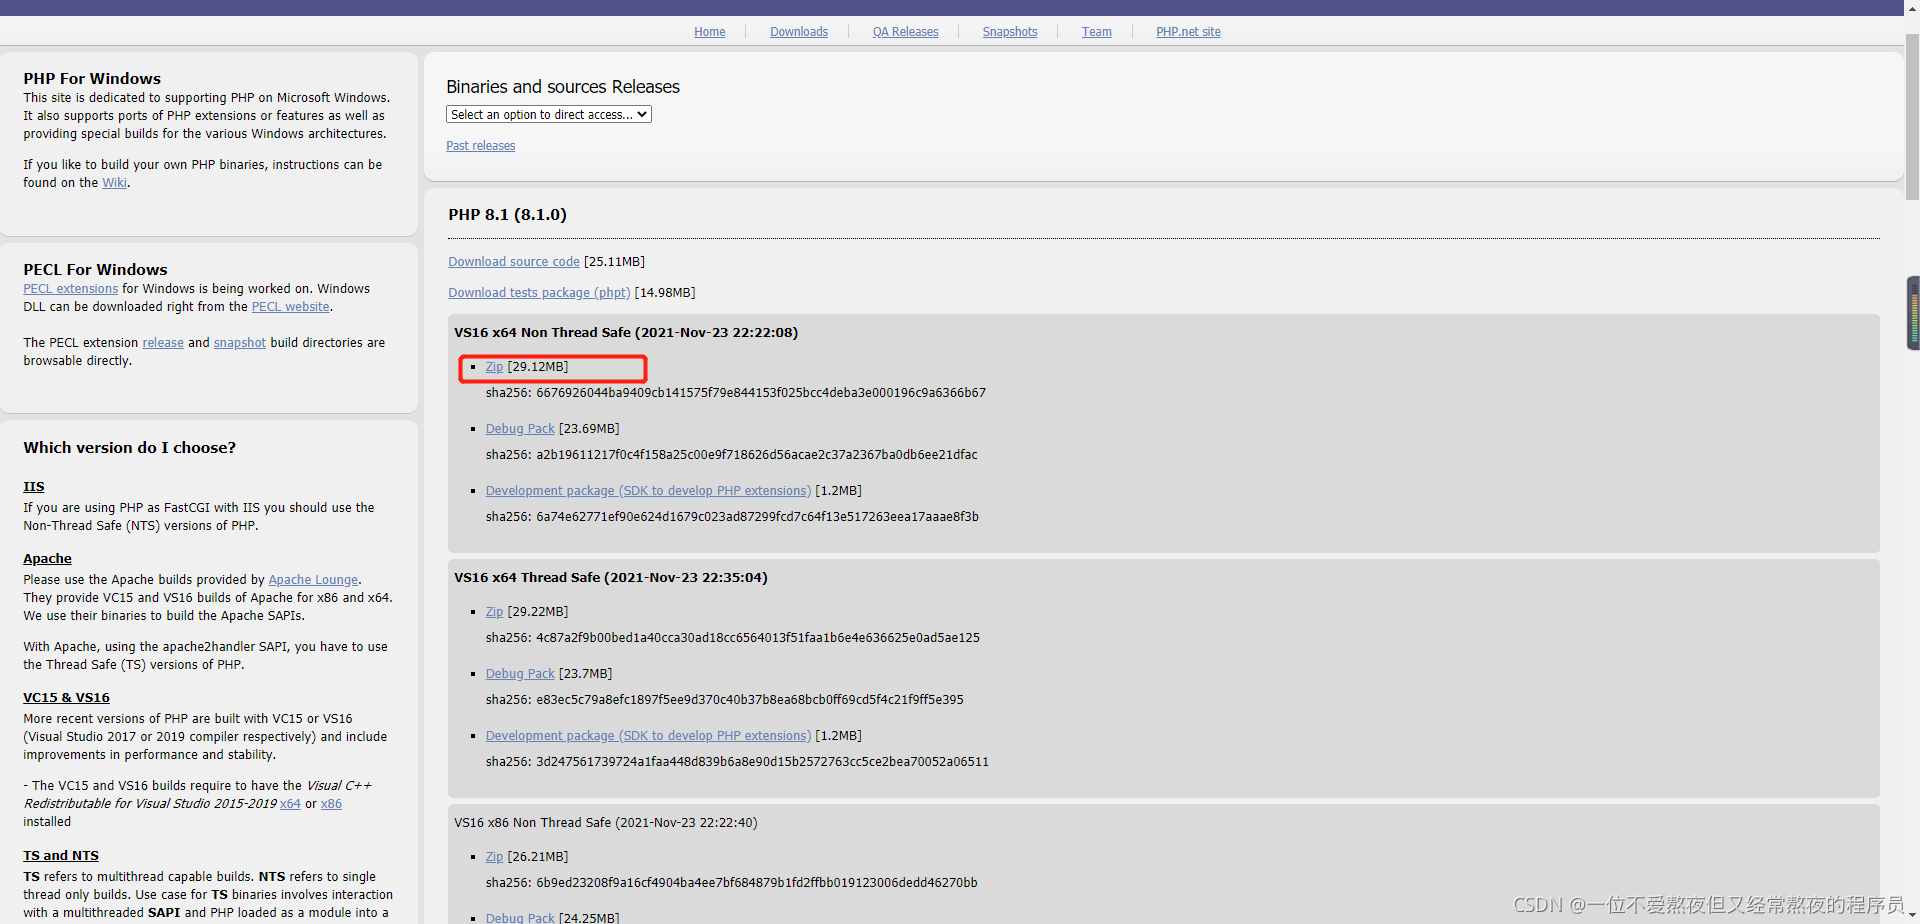Open the Wiki link in sidebar
This screenshot has width=1920, height=924.
click(x=114, y=183)
